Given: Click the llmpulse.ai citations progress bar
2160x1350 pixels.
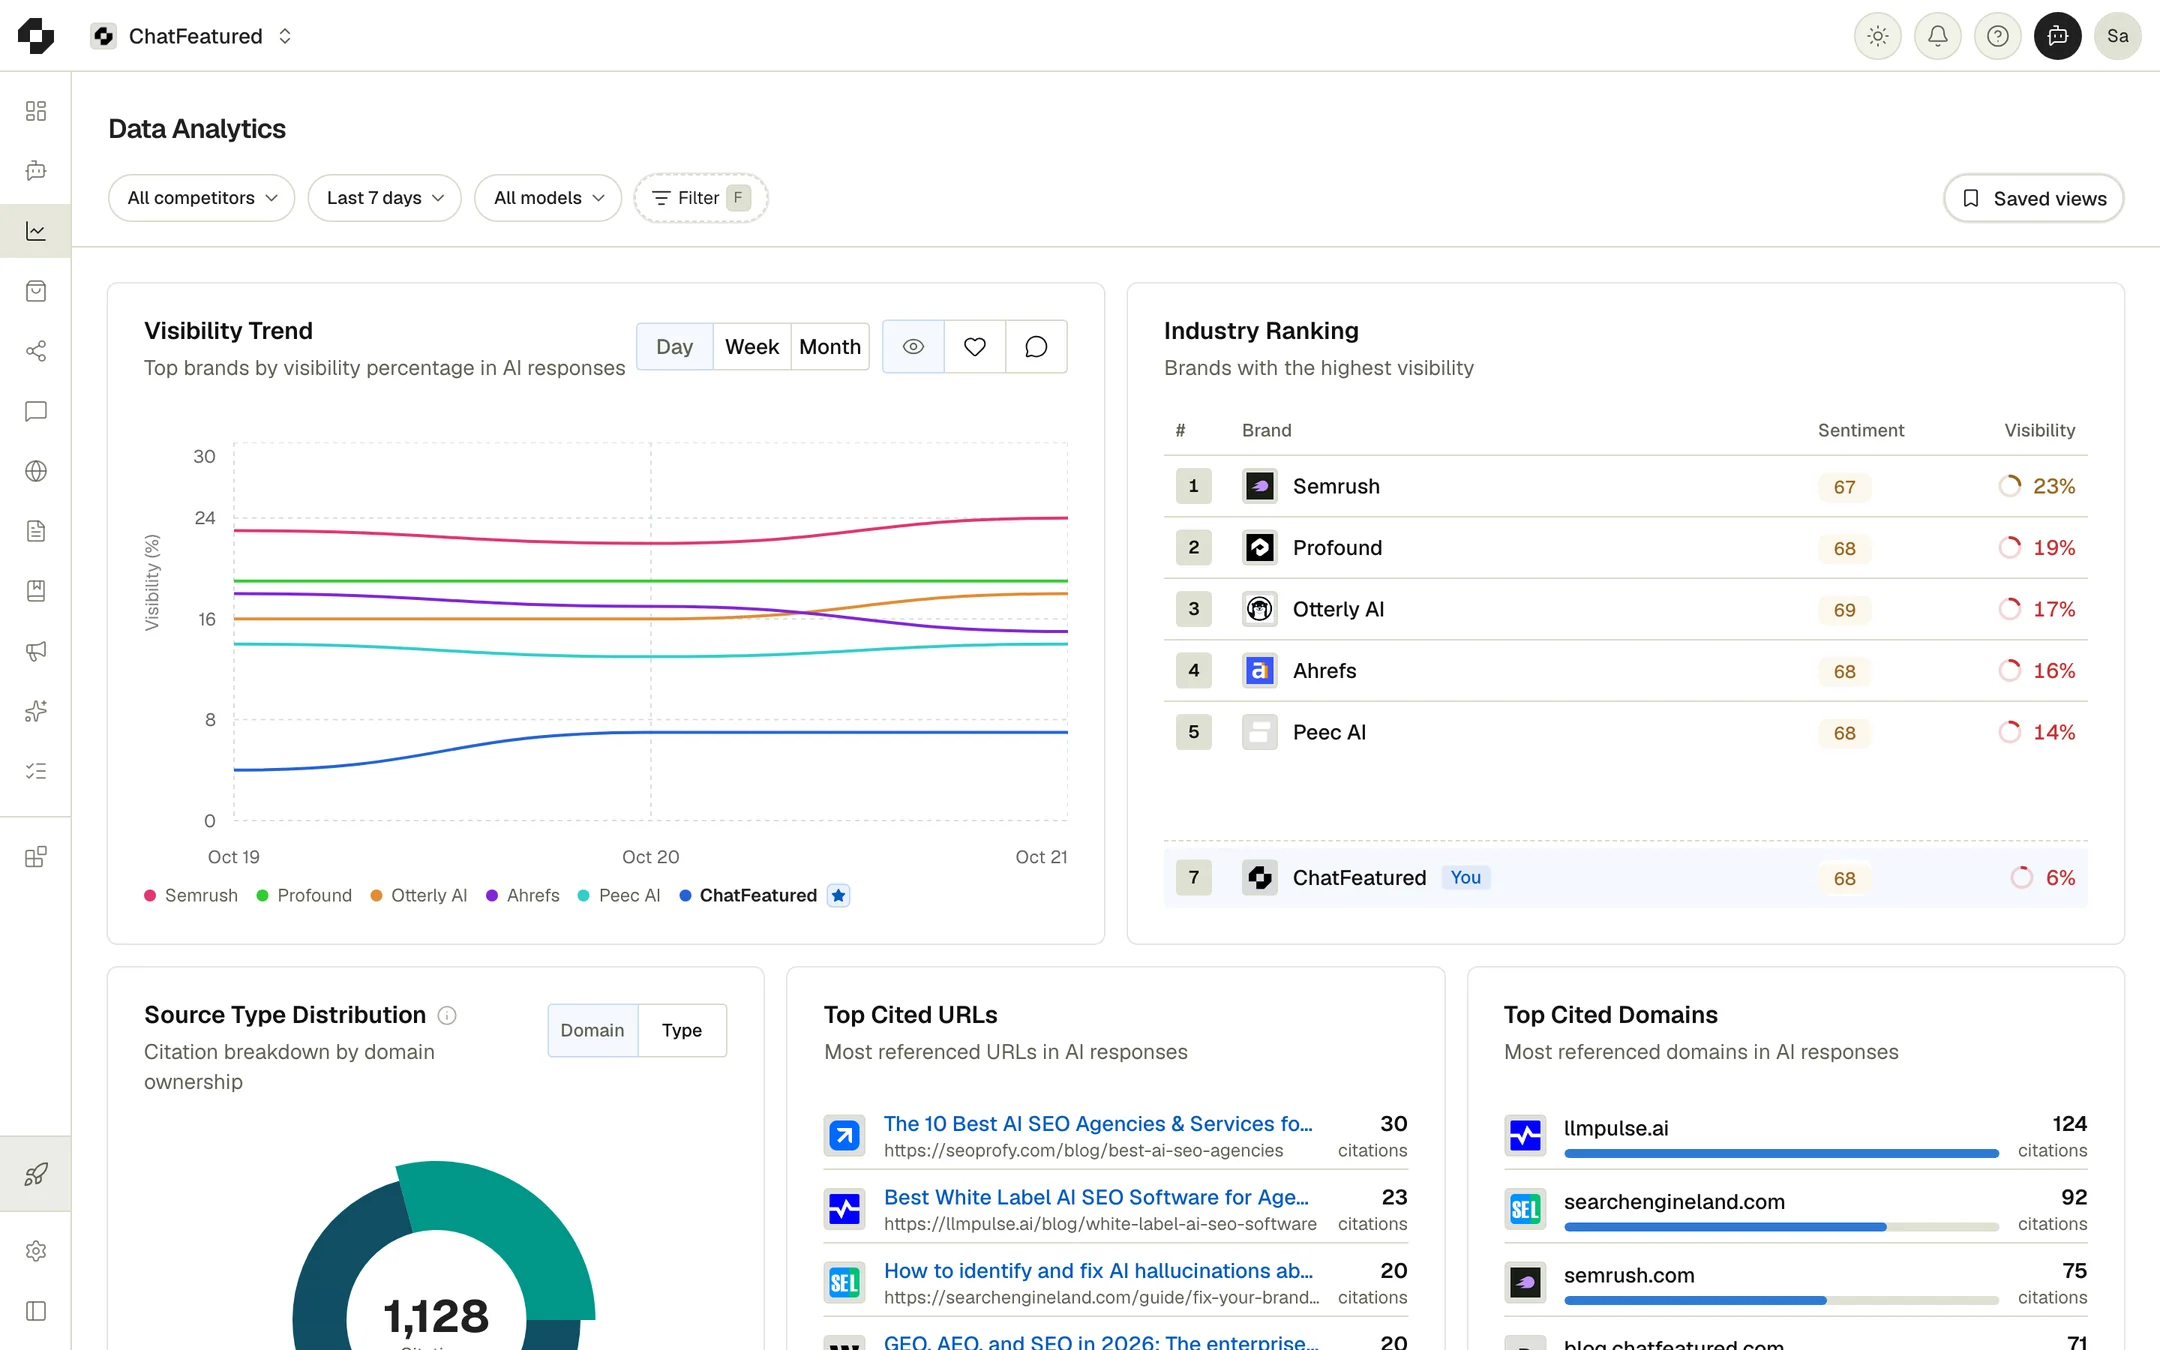Looking at the screenshot, I should tap(1781, 1154).
